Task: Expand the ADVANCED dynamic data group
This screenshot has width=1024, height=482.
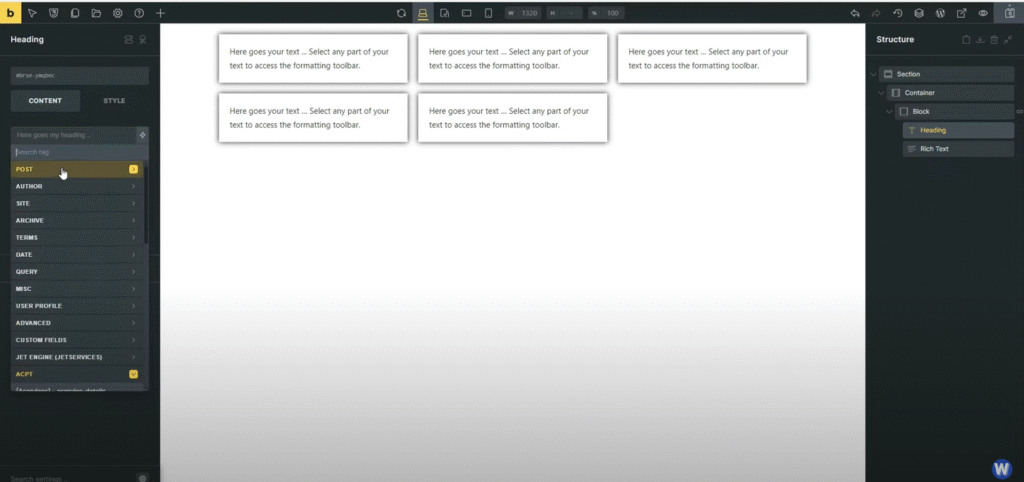Action: [77, 323]
